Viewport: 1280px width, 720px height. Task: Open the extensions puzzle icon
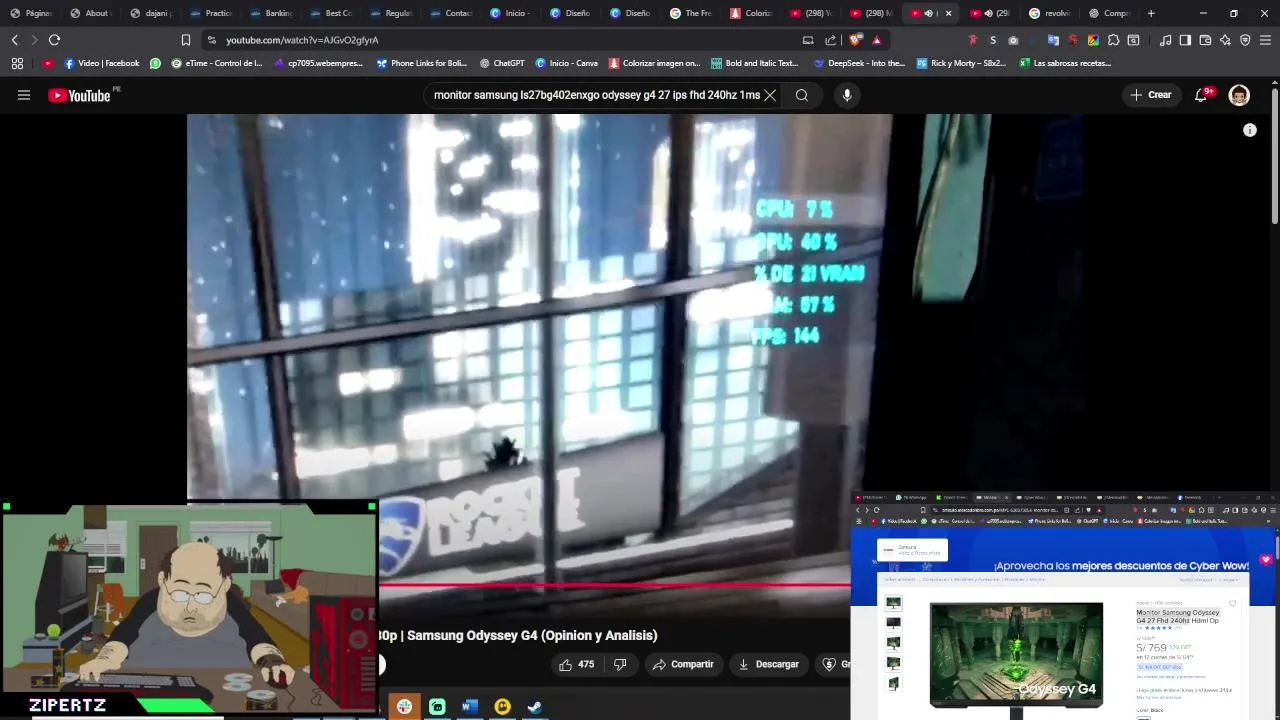point(1113,40)
